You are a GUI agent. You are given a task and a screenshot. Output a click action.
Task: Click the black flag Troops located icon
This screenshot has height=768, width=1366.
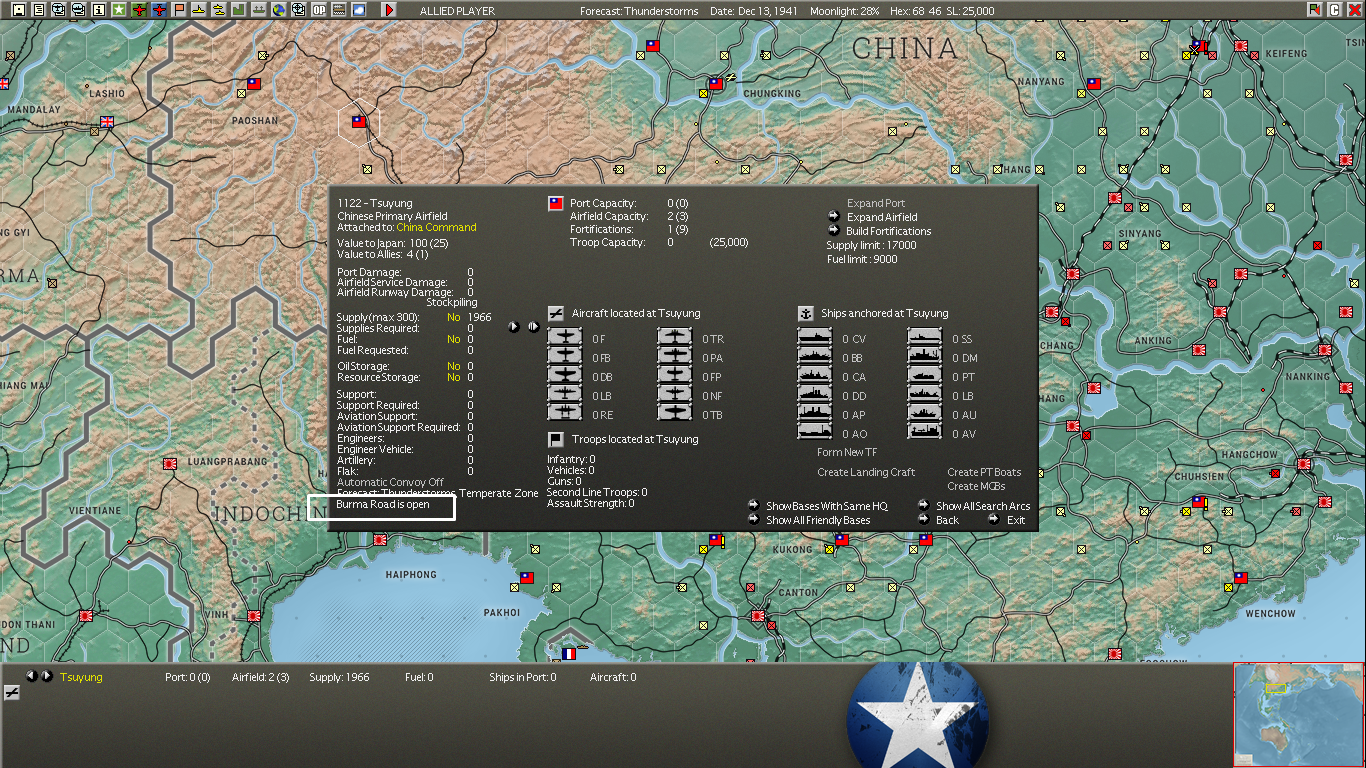coord(556,439)
